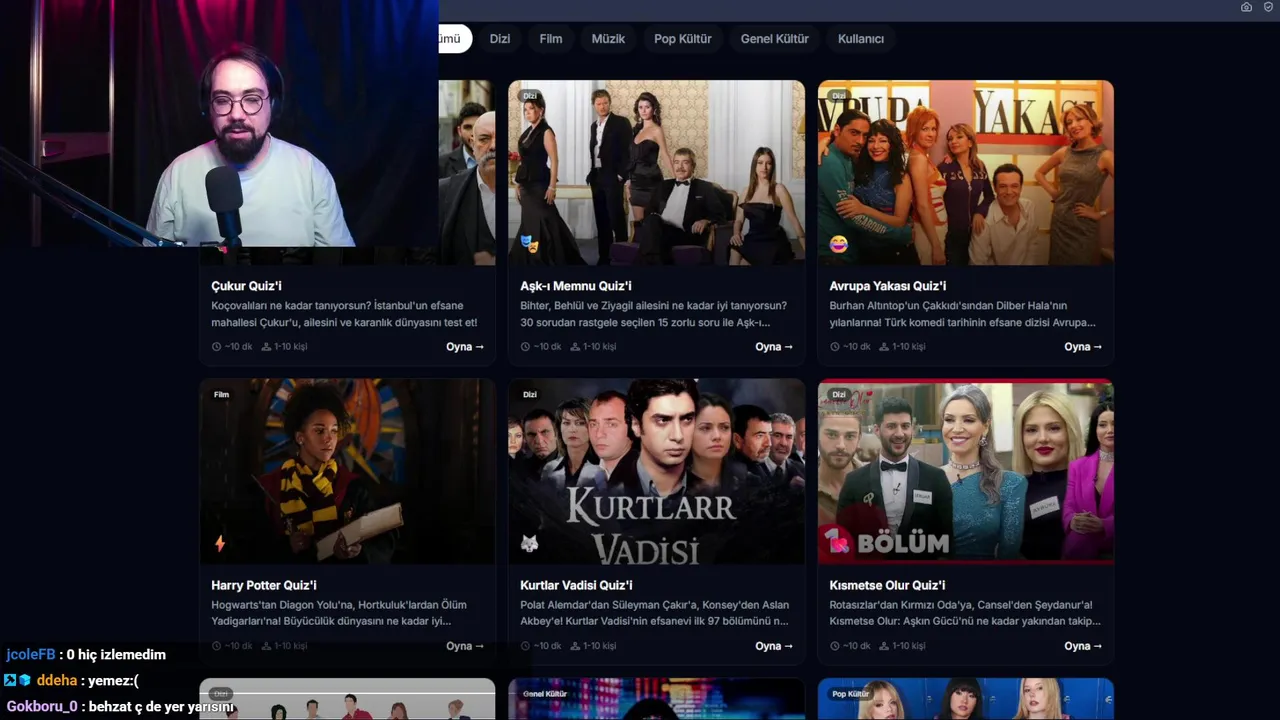Click Oyna on the Kısmetse Olur Quiz'i card
The image size is (1280, 720).
(x=1083, y=646)
